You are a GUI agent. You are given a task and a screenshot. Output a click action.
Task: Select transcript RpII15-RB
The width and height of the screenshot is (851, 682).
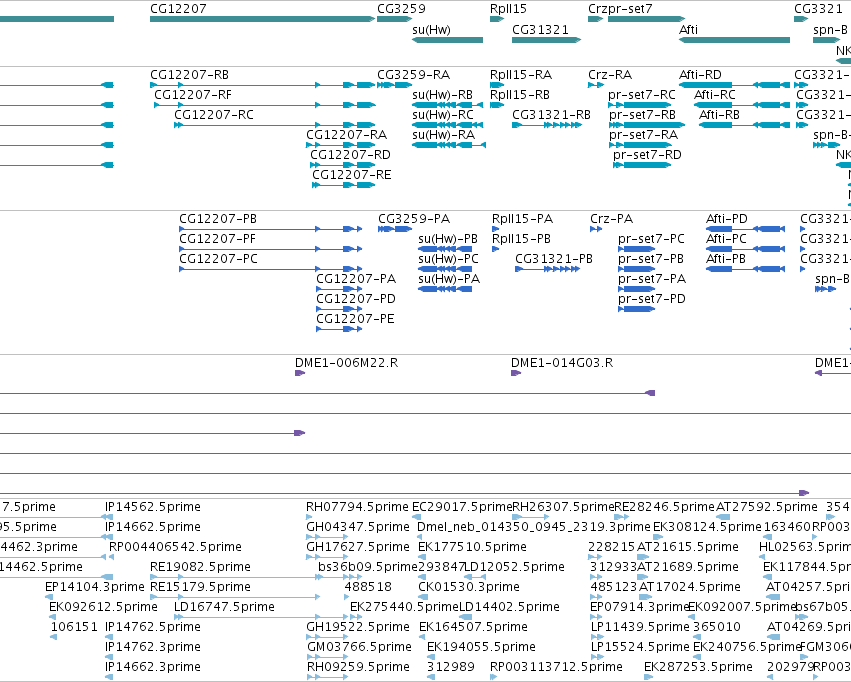[497, 105]
